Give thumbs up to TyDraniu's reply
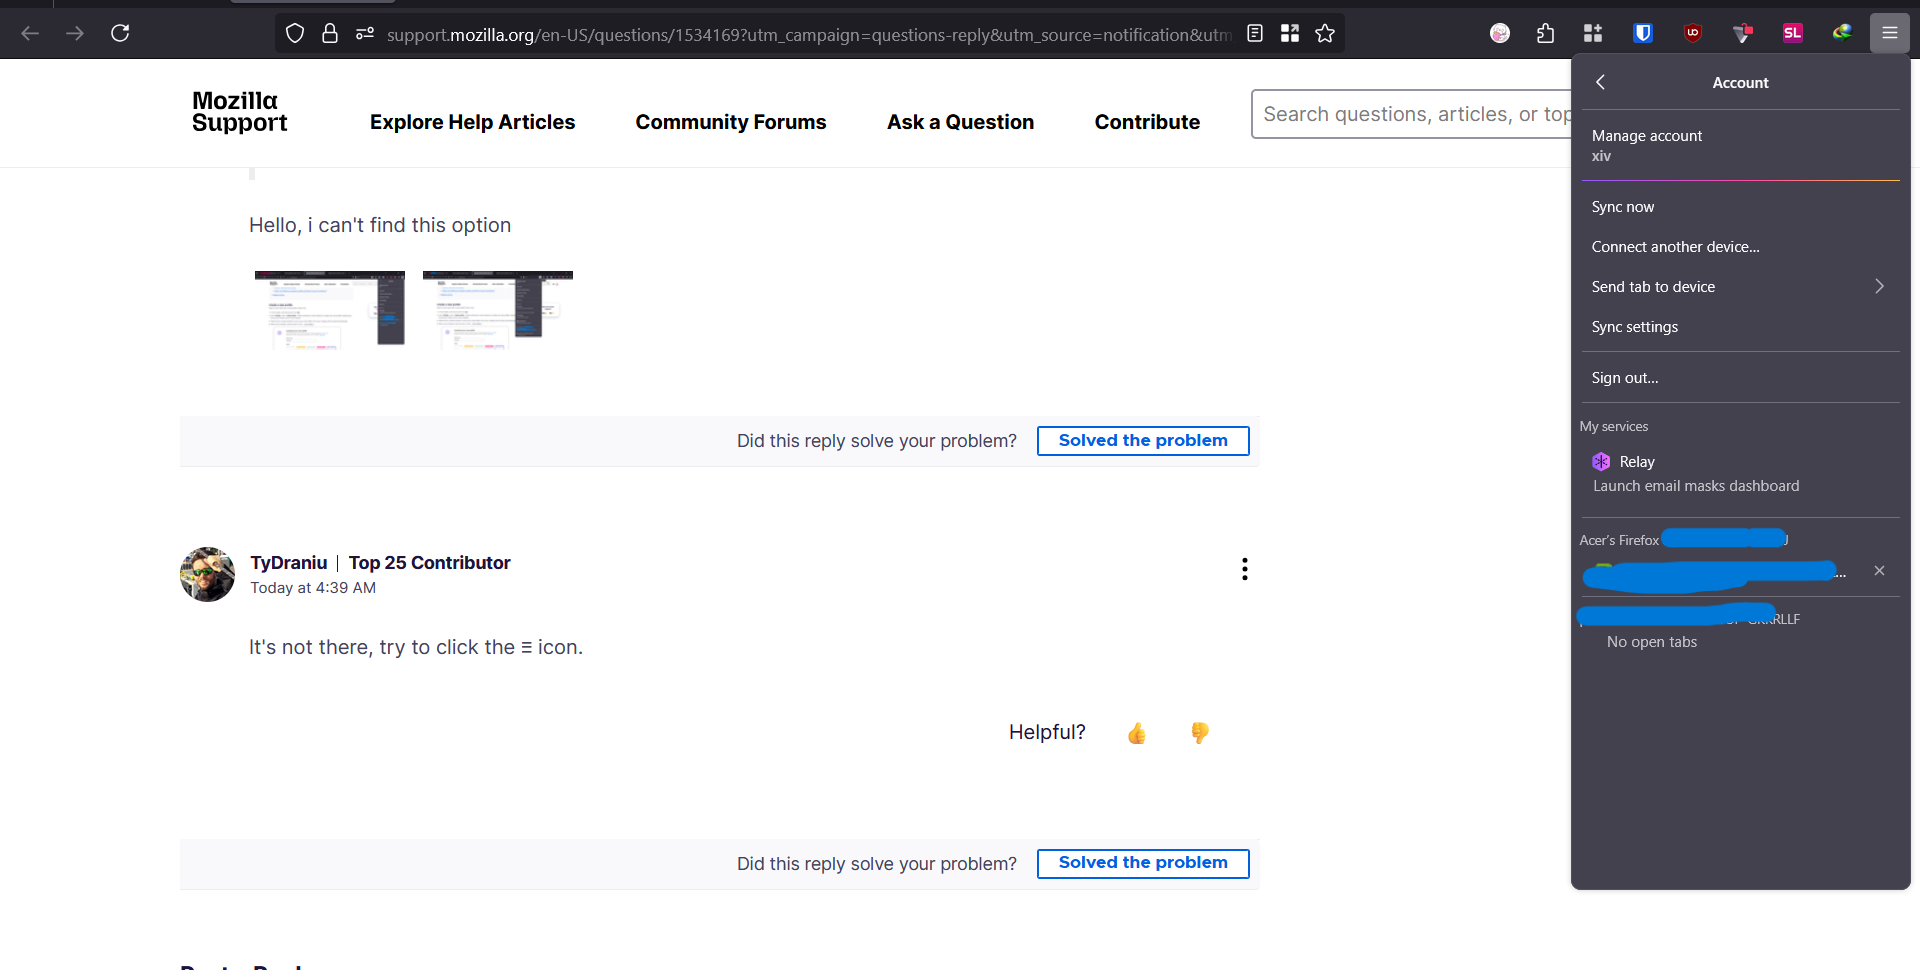The width and height of the screenshot is (1920, 970). click(x=1137, y=734)
